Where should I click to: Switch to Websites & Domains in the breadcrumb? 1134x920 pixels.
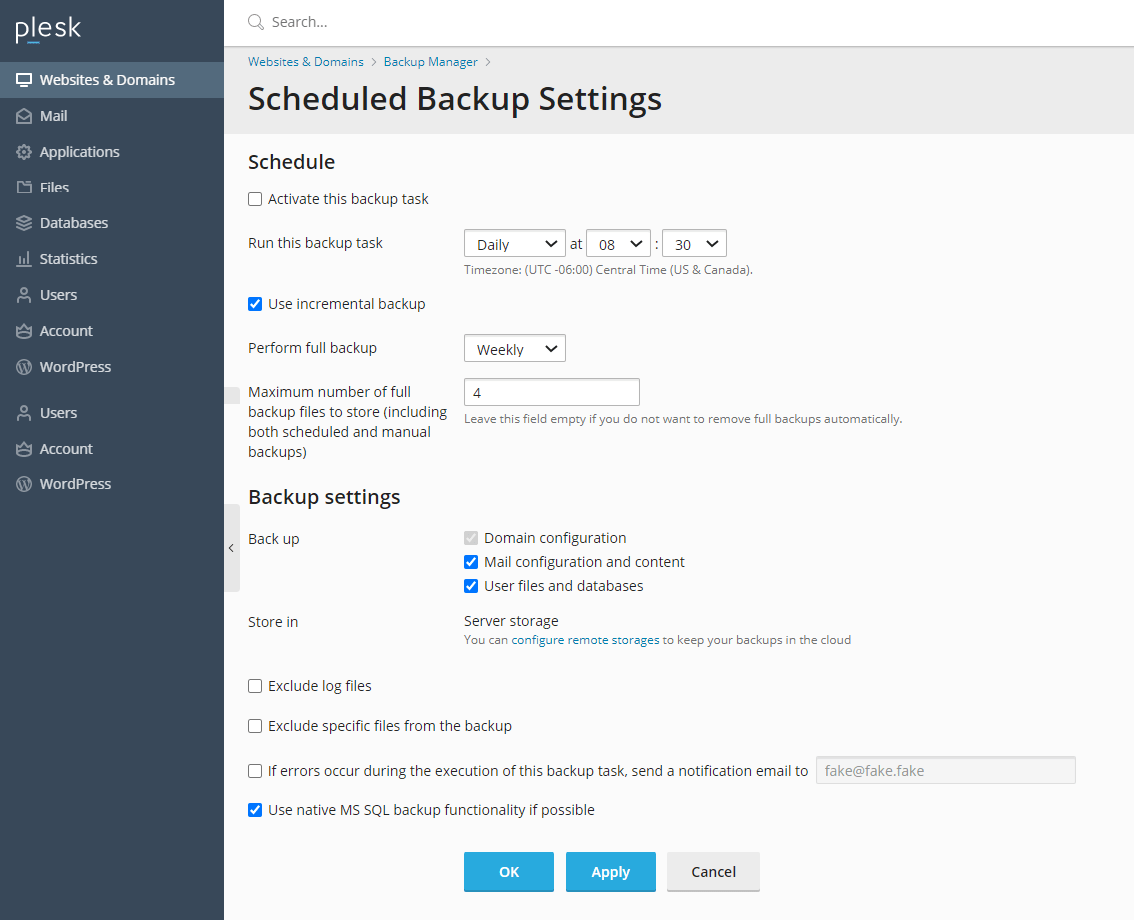click(305, 61)
